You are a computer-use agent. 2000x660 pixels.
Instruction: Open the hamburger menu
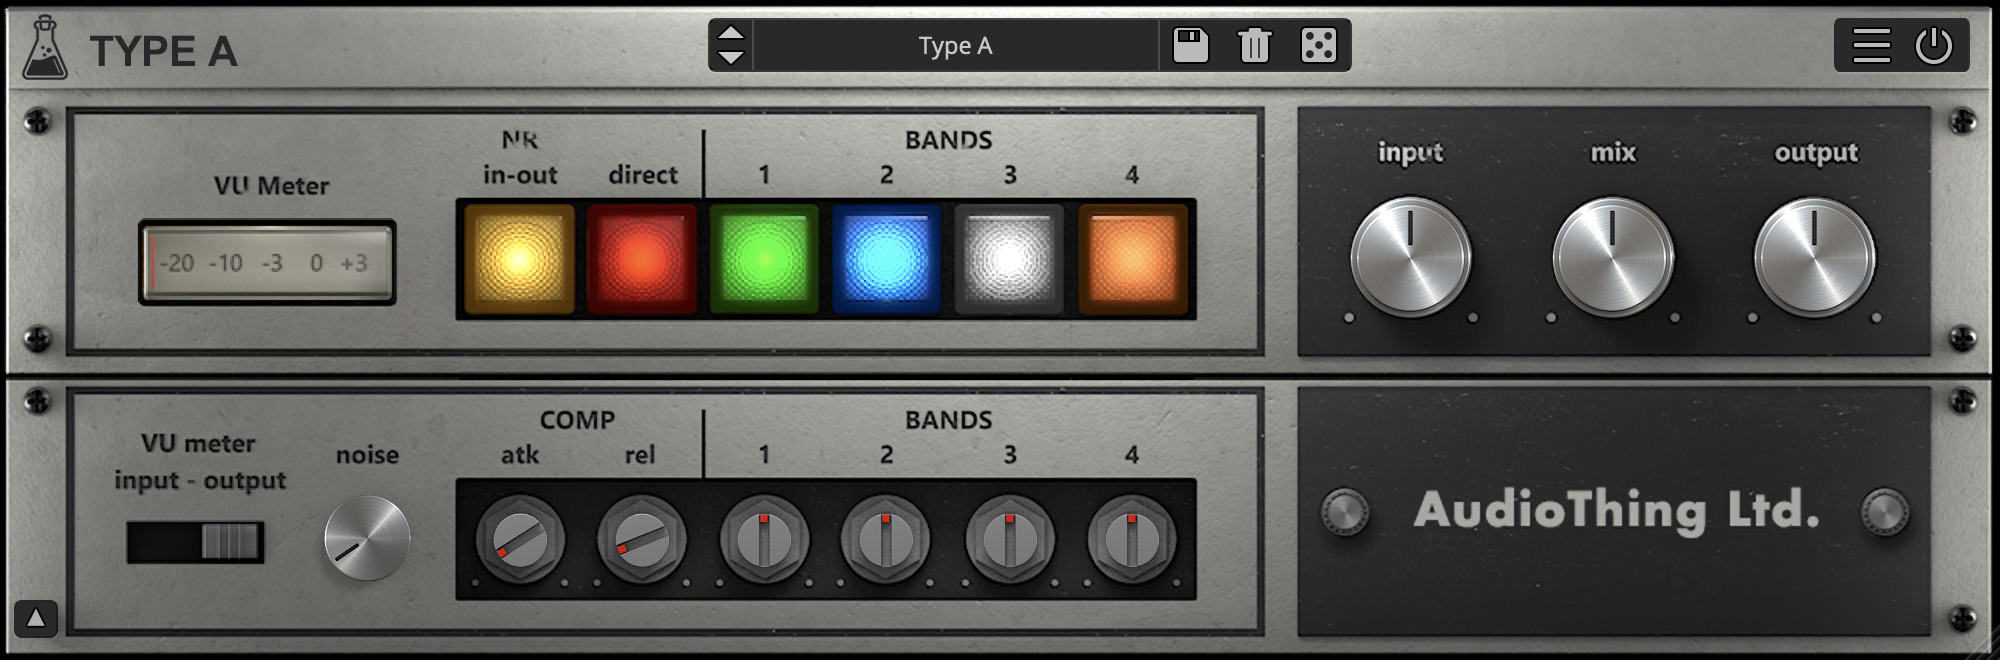pyautogui.click(x=1871, y=46)
